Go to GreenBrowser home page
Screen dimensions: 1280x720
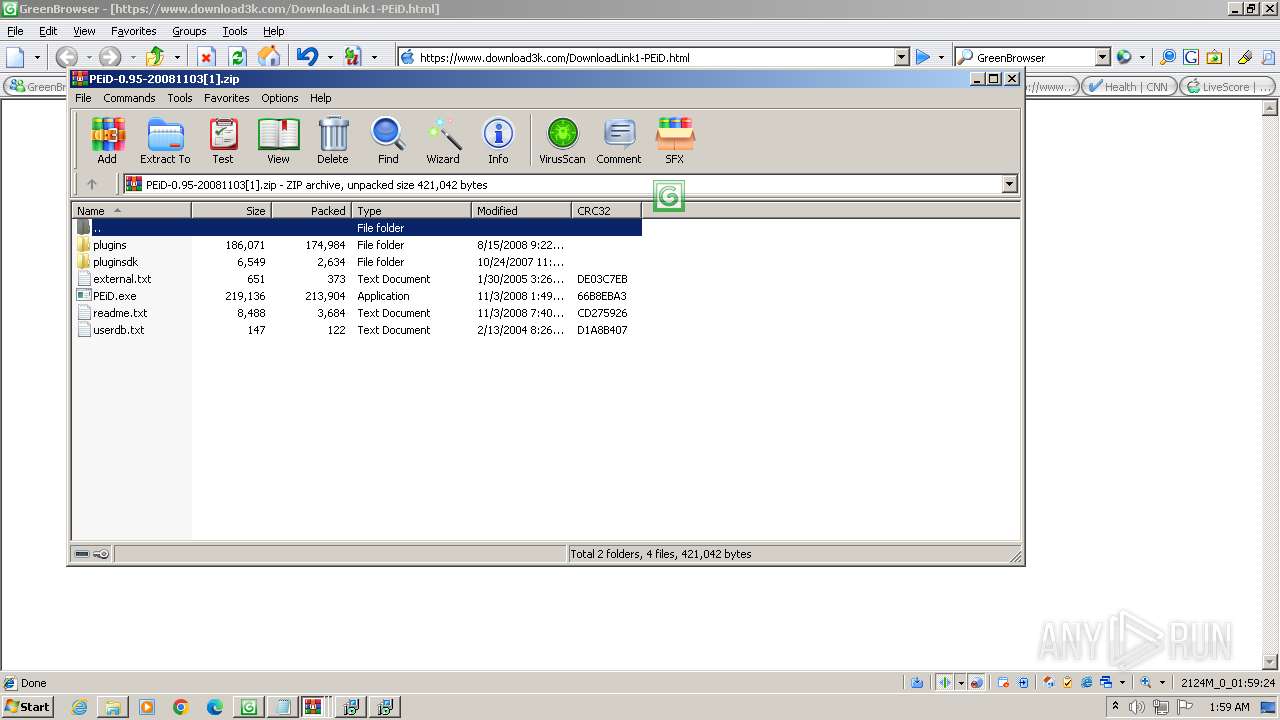(x=268, y=57)
